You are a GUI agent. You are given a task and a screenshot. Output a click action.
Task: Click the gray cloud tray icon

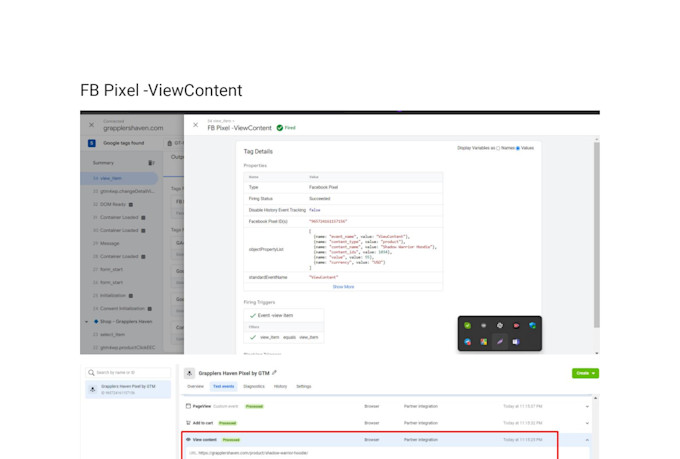tap(484, 325)
